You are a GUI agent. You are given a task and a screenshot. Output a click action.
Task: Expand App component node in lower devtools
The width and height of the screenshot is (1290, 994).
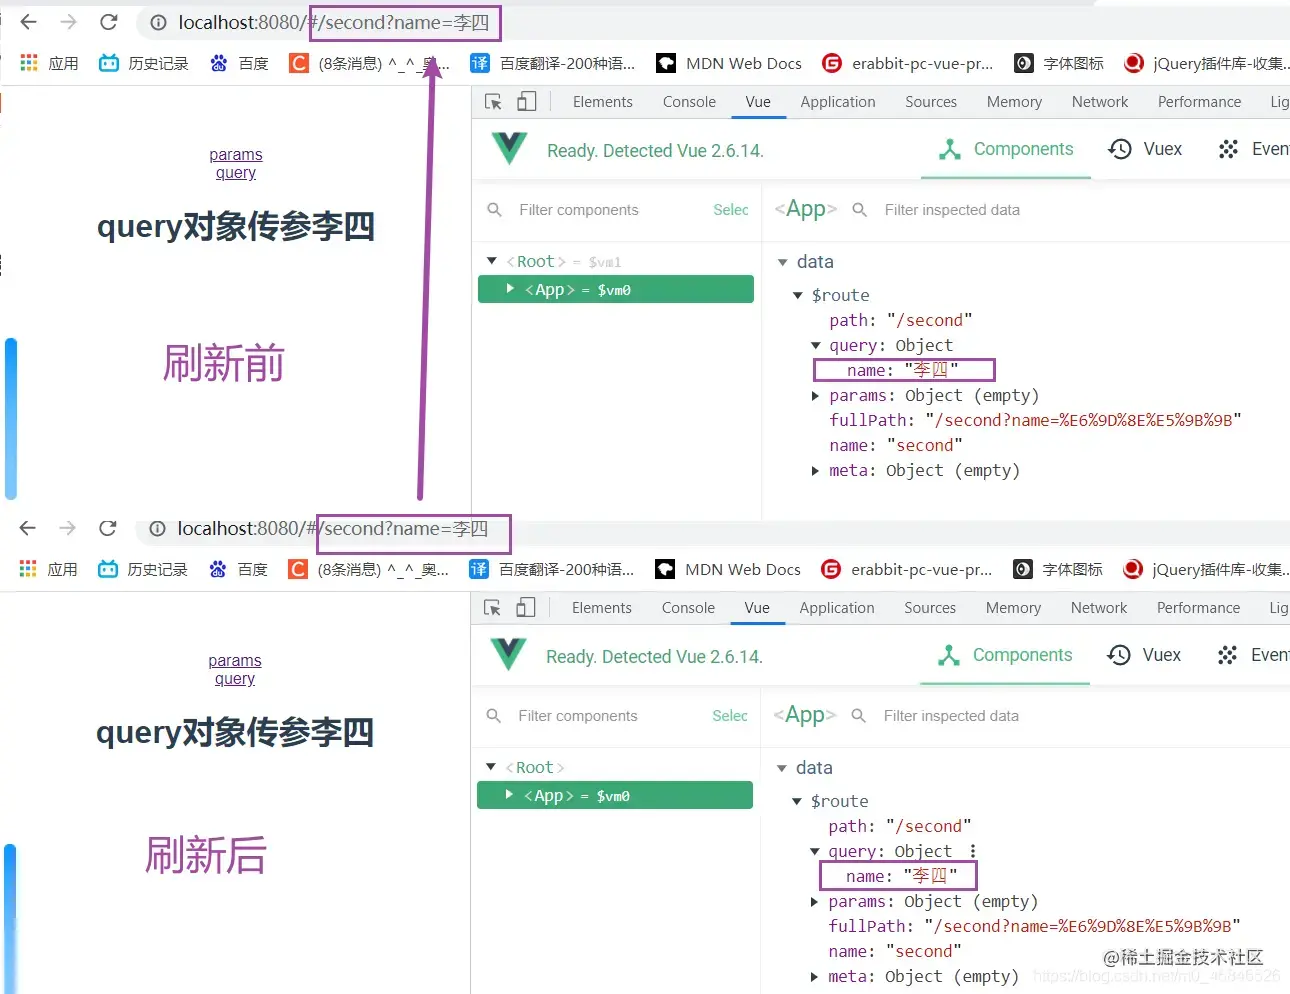(509, 795)
